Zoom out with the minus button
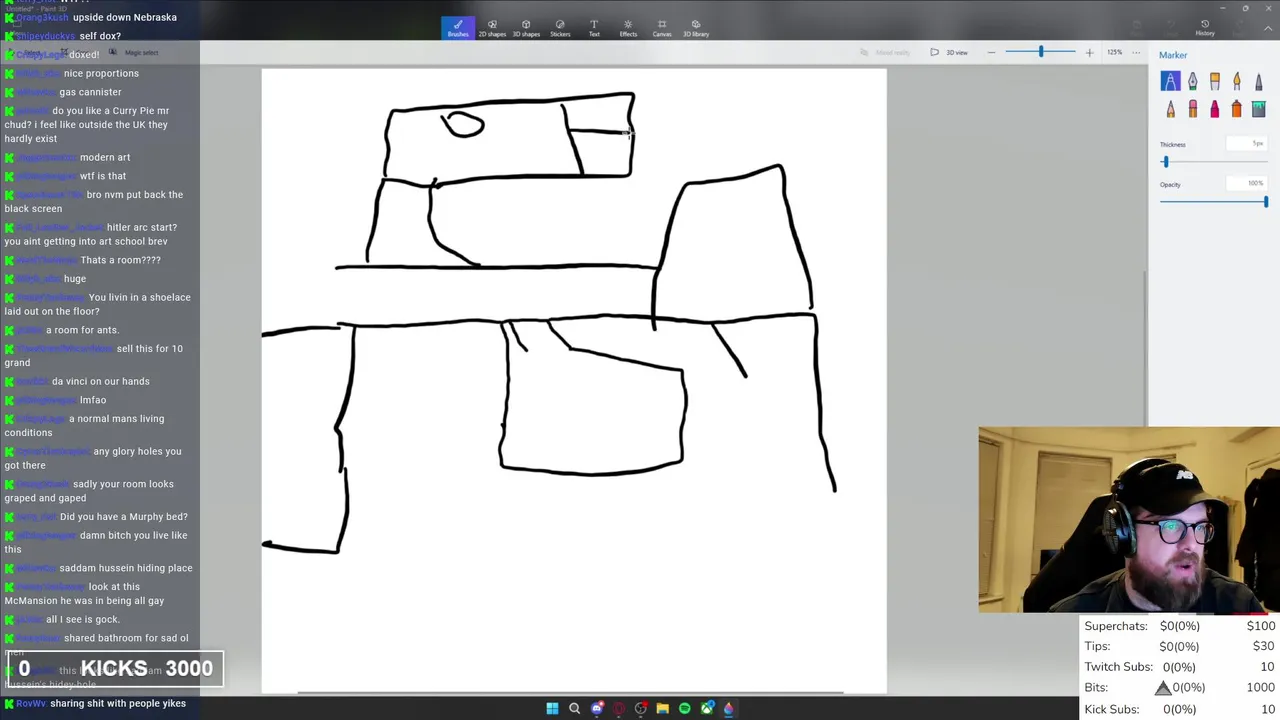Viewport: 1280px width, 720px height. pyautogui.click(x=991, y=52)
